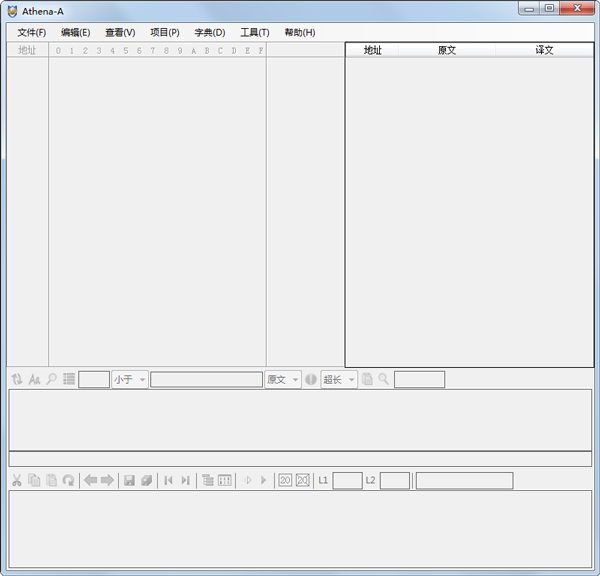
Task: Click the Save All stacked disks icon
Action: coord(147,480)
